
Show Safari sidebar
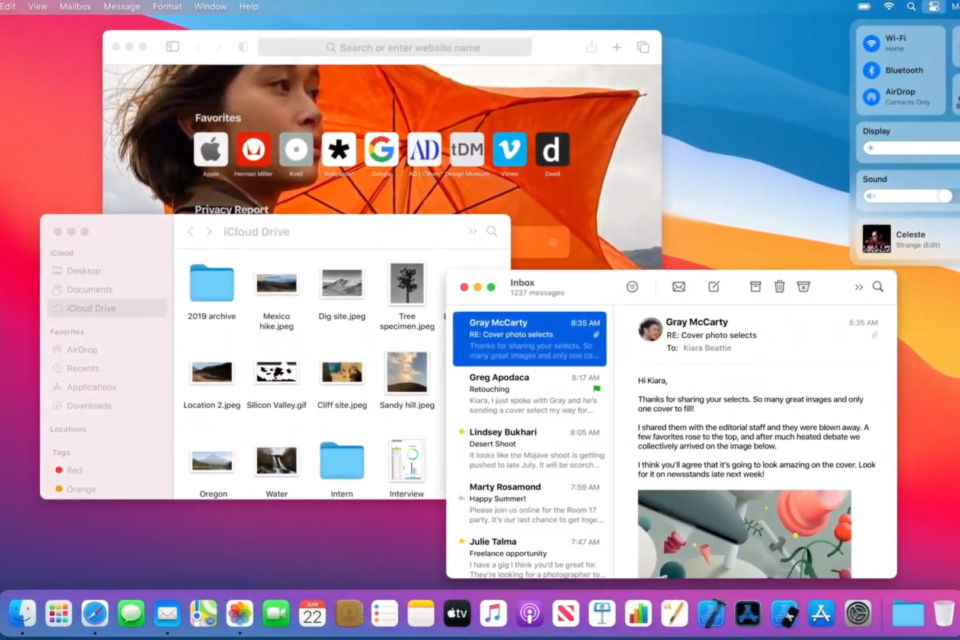[x=173, y=47]
